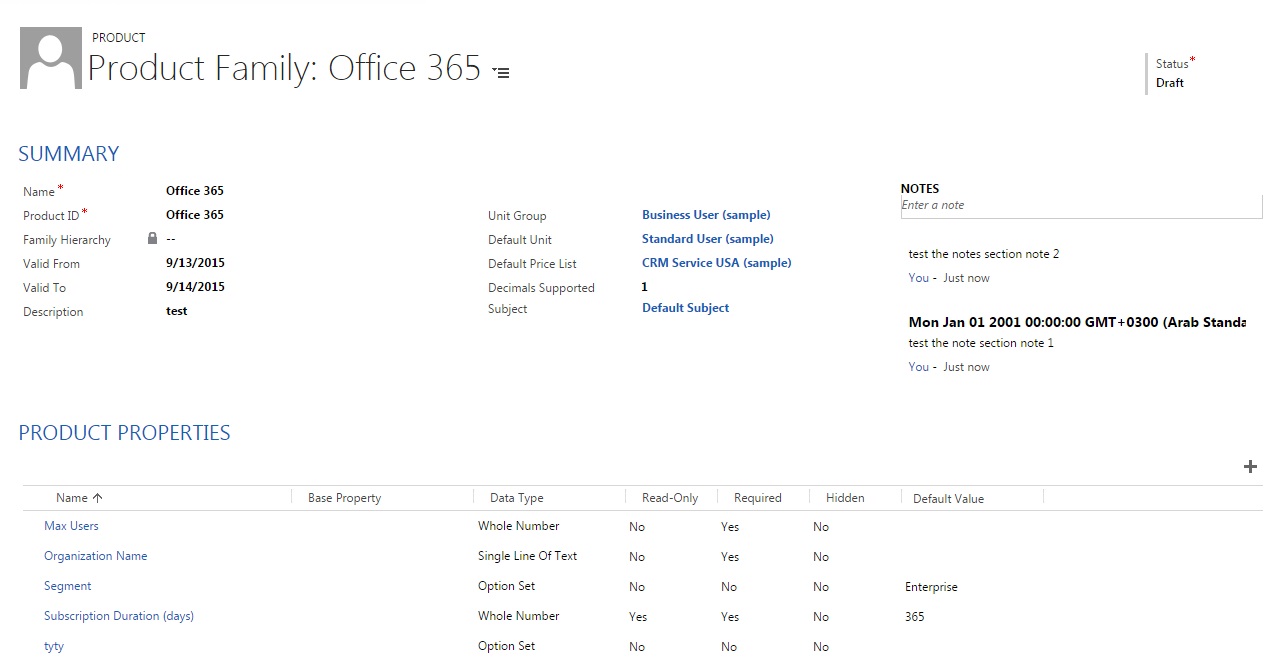1271x670 pixels.
Task: Add a new product property with plus icon
Action: point(1249,467)
